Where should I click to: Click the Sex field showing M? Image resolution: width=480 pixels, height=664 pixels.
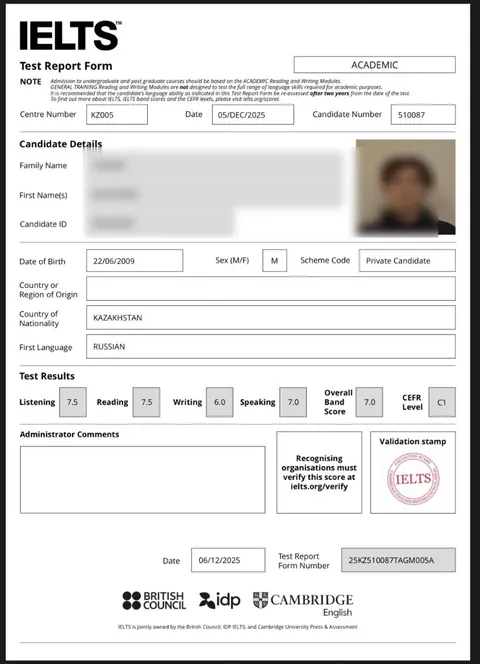pos(275,260)
